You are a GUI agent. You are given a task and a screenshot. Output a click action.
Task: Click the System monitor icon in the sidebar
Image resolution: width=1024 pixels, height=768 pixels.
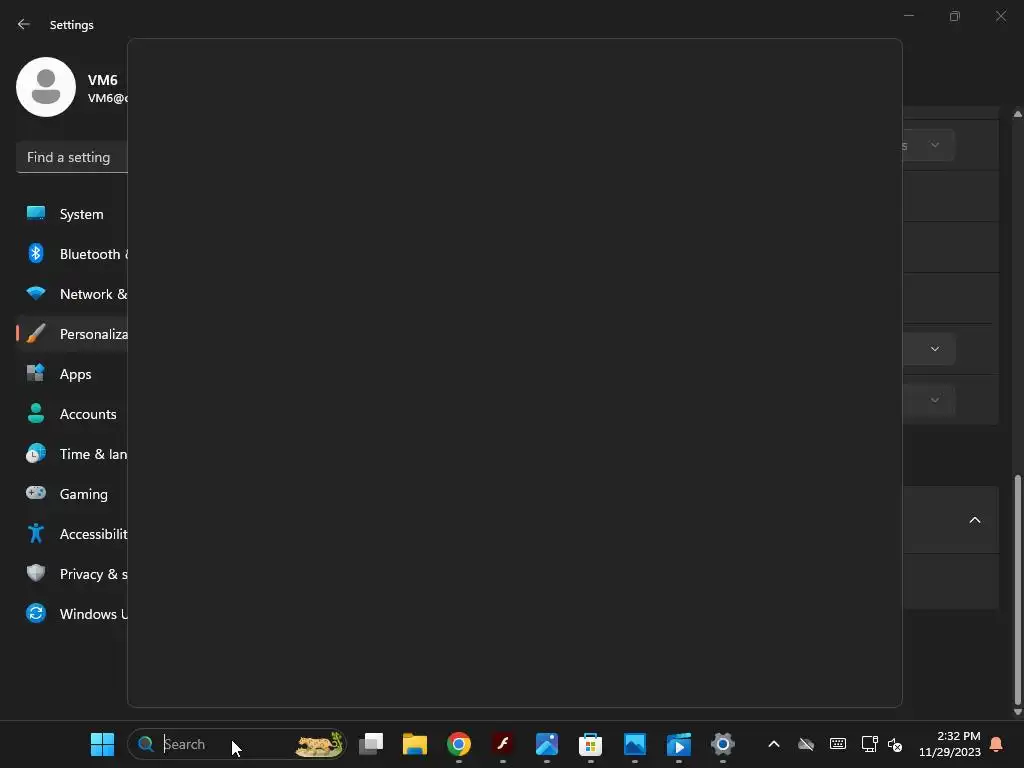pyautogui.click(x=36, y=214)
